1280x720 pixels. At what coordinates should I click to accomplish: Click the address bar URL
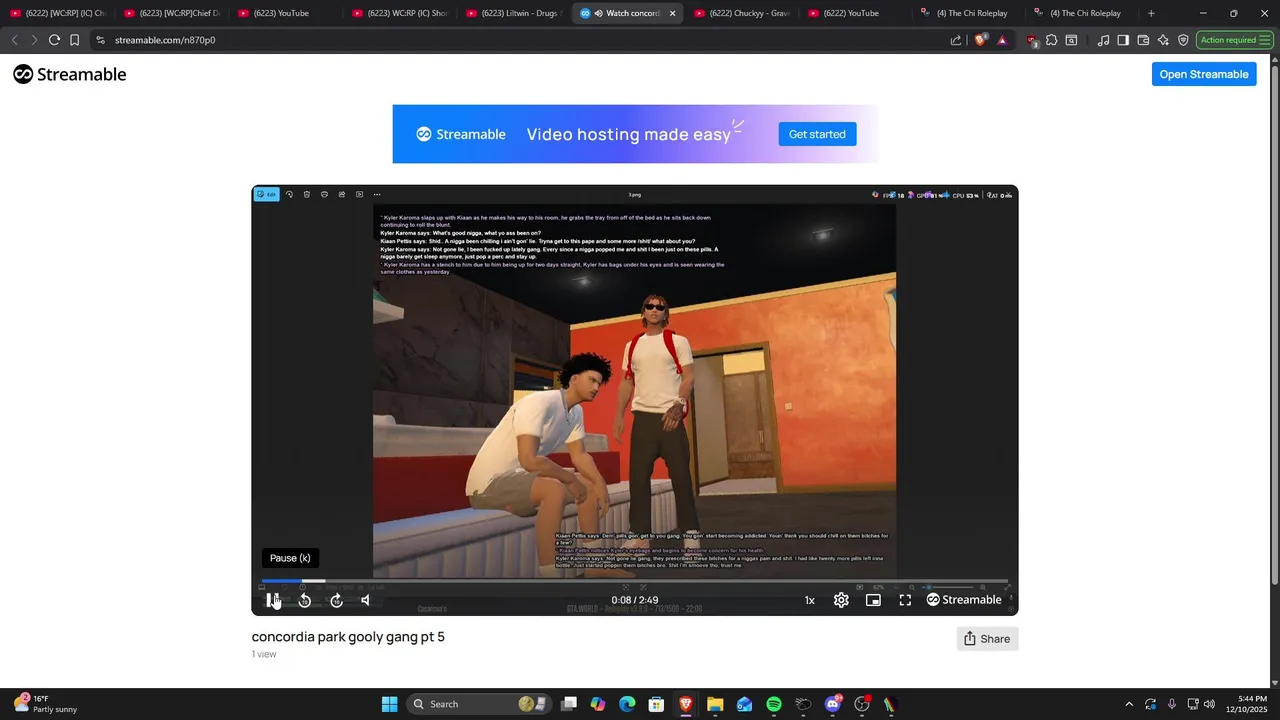click(165, 40)
